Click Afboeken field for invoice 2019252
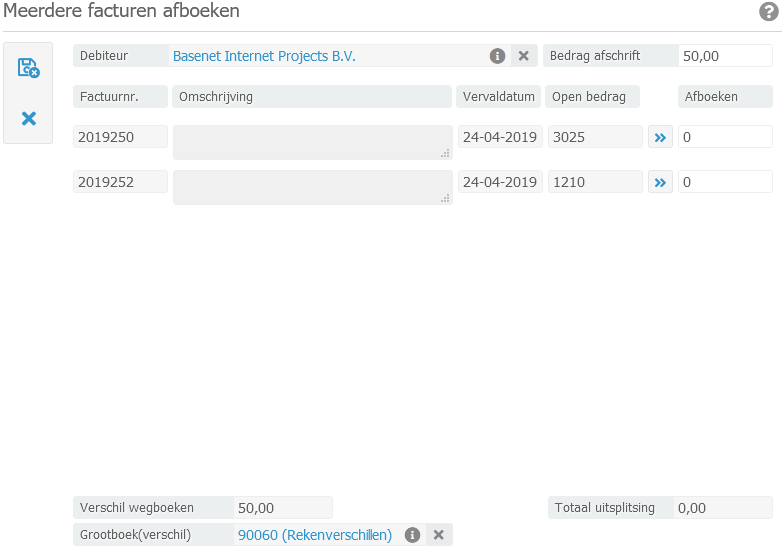The image size is (782, 553). [725, 182]
